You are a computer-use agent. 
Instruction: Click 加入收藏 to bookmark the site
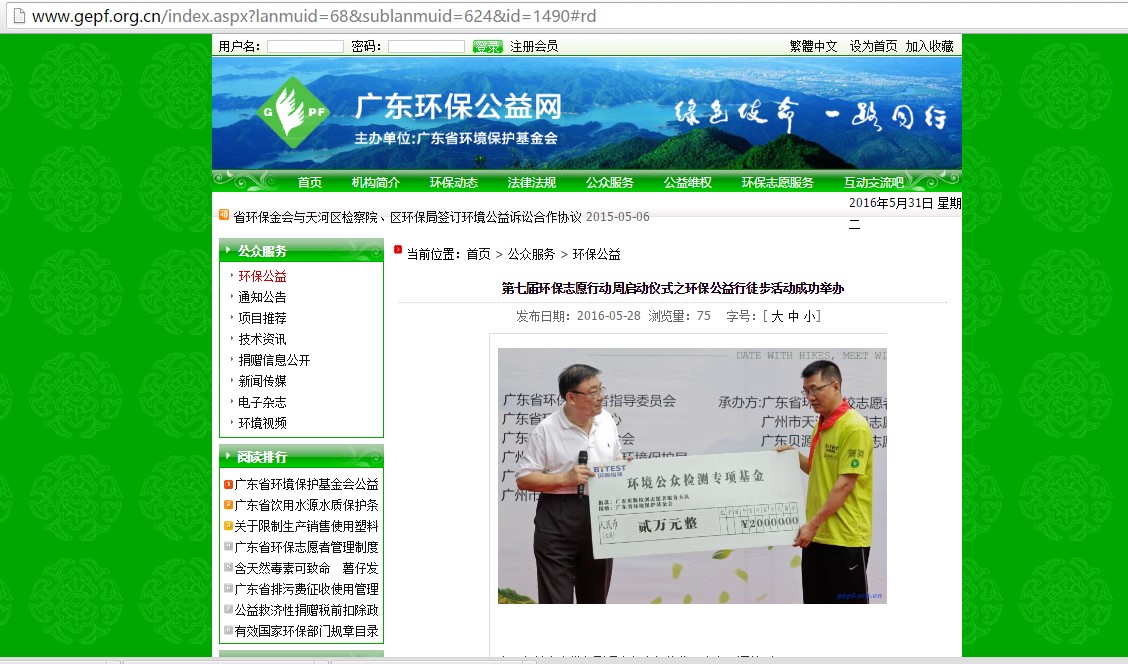click(x=929, y=46)
